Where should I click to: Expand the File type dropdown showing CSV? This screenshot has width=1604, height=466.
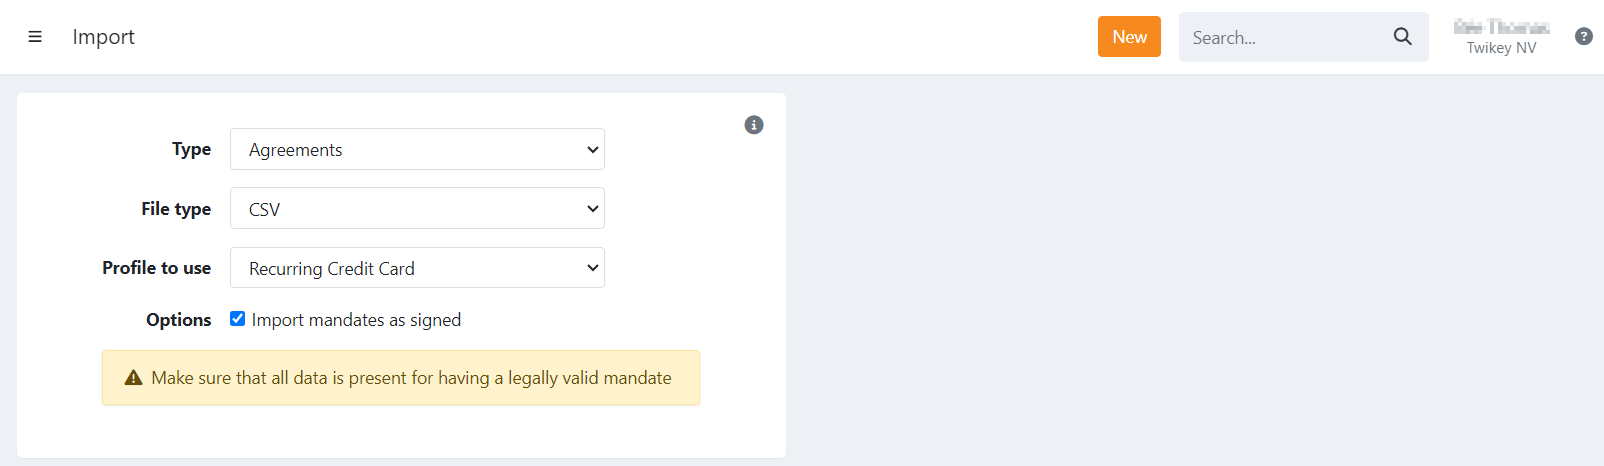(x=417, y=209)
